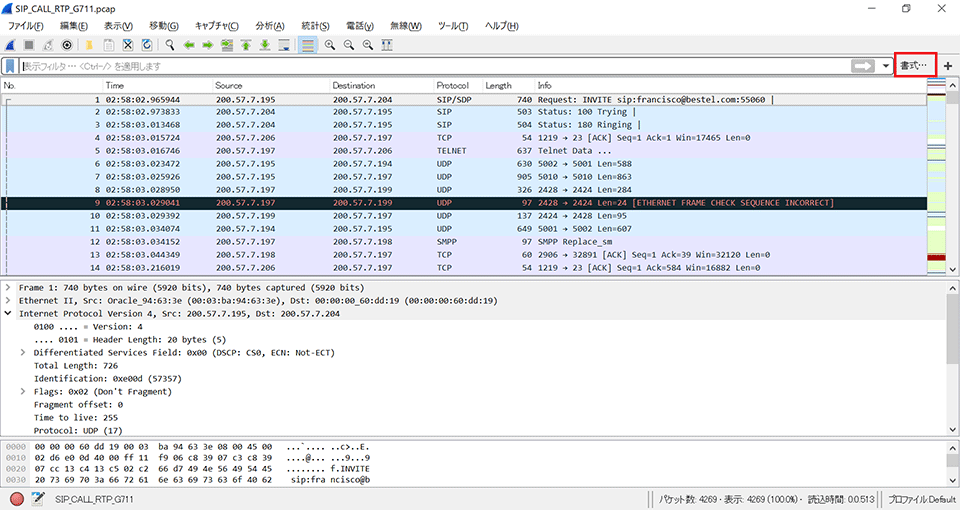Open the 編集(E) menu
960x510 pixels.
(73, 26)
